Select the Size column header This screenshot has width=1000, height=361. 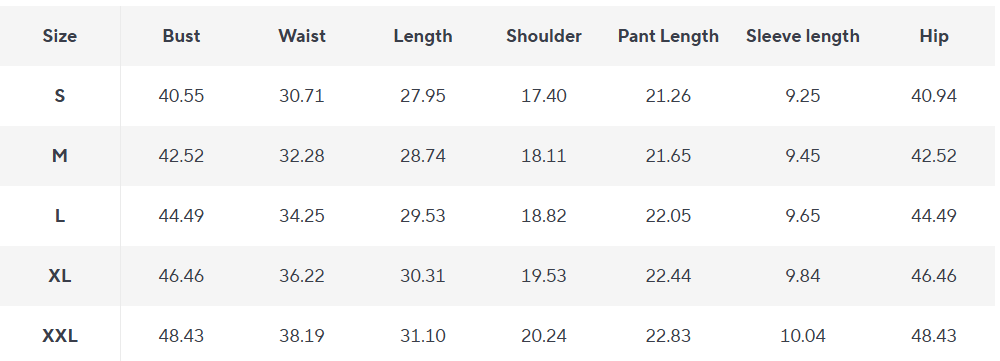pyautogui.click(x=59, y=36)
